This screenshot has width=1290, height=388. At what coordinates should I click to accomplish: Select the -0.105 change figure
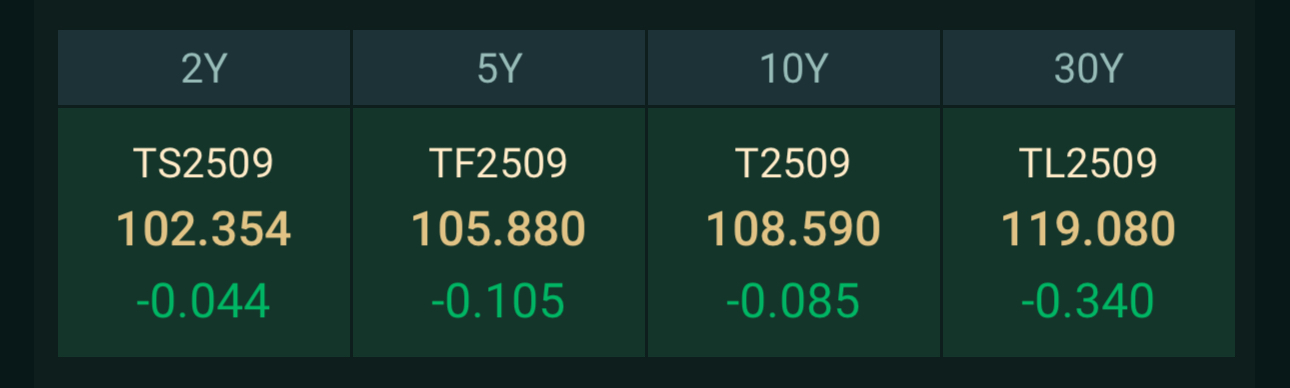tap(499, 301)
